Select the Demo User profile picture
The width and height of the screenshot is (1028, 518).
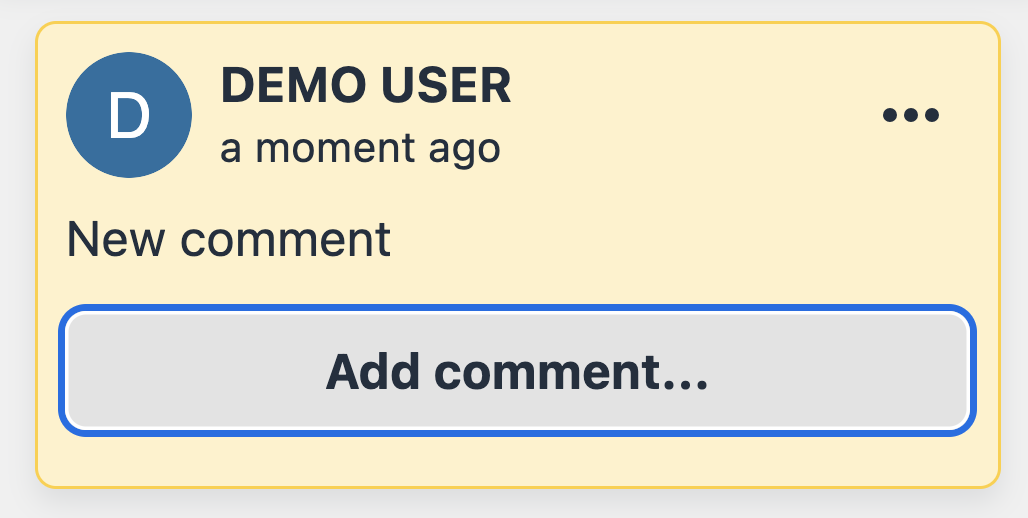coord(129,116)
